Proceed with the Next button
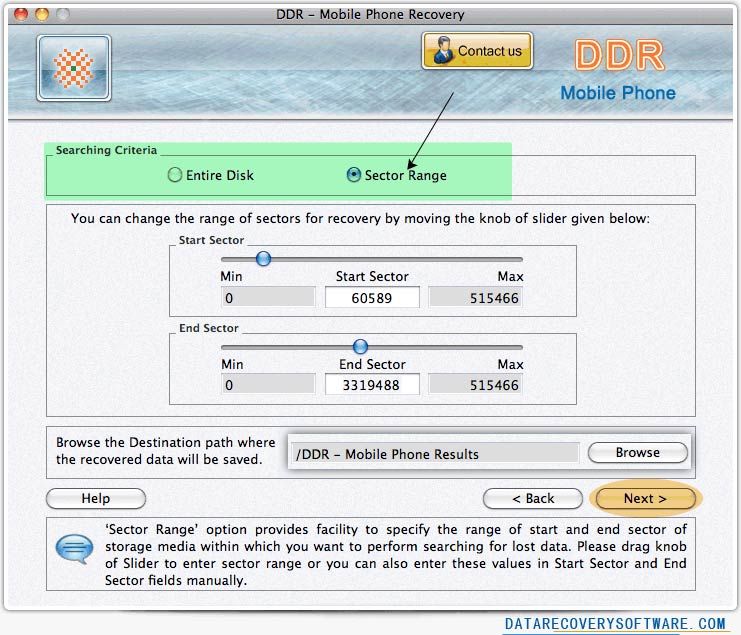This screenshot has height=635, width=741. point(646,498)
